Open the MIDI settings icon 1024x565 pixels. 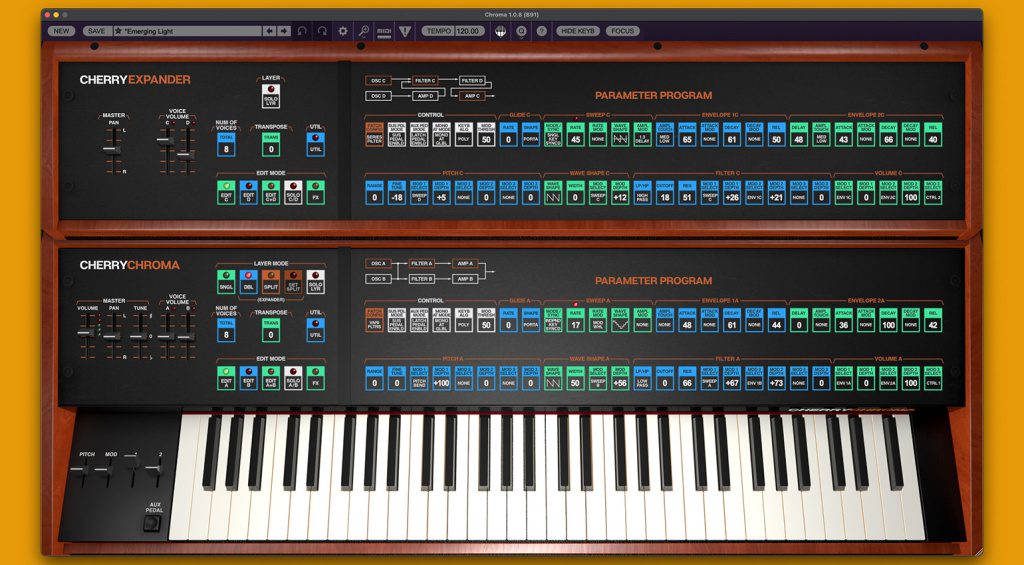[384, 31]
